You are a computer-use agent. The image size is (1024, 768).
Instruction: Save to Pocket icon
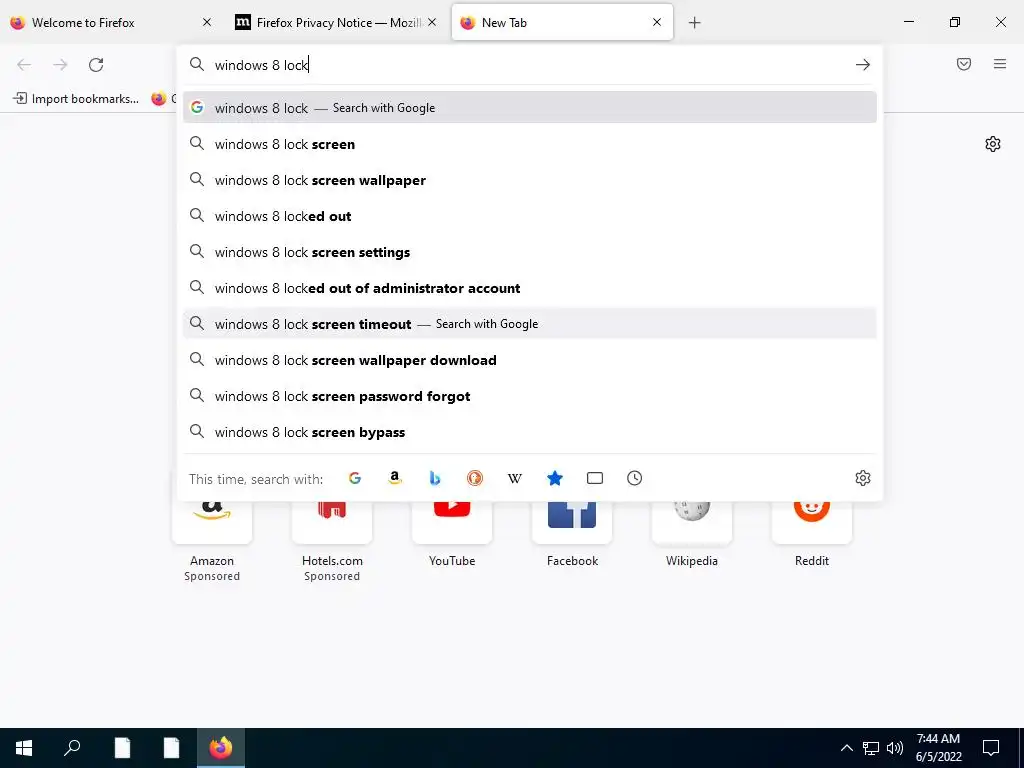(964, 64)
